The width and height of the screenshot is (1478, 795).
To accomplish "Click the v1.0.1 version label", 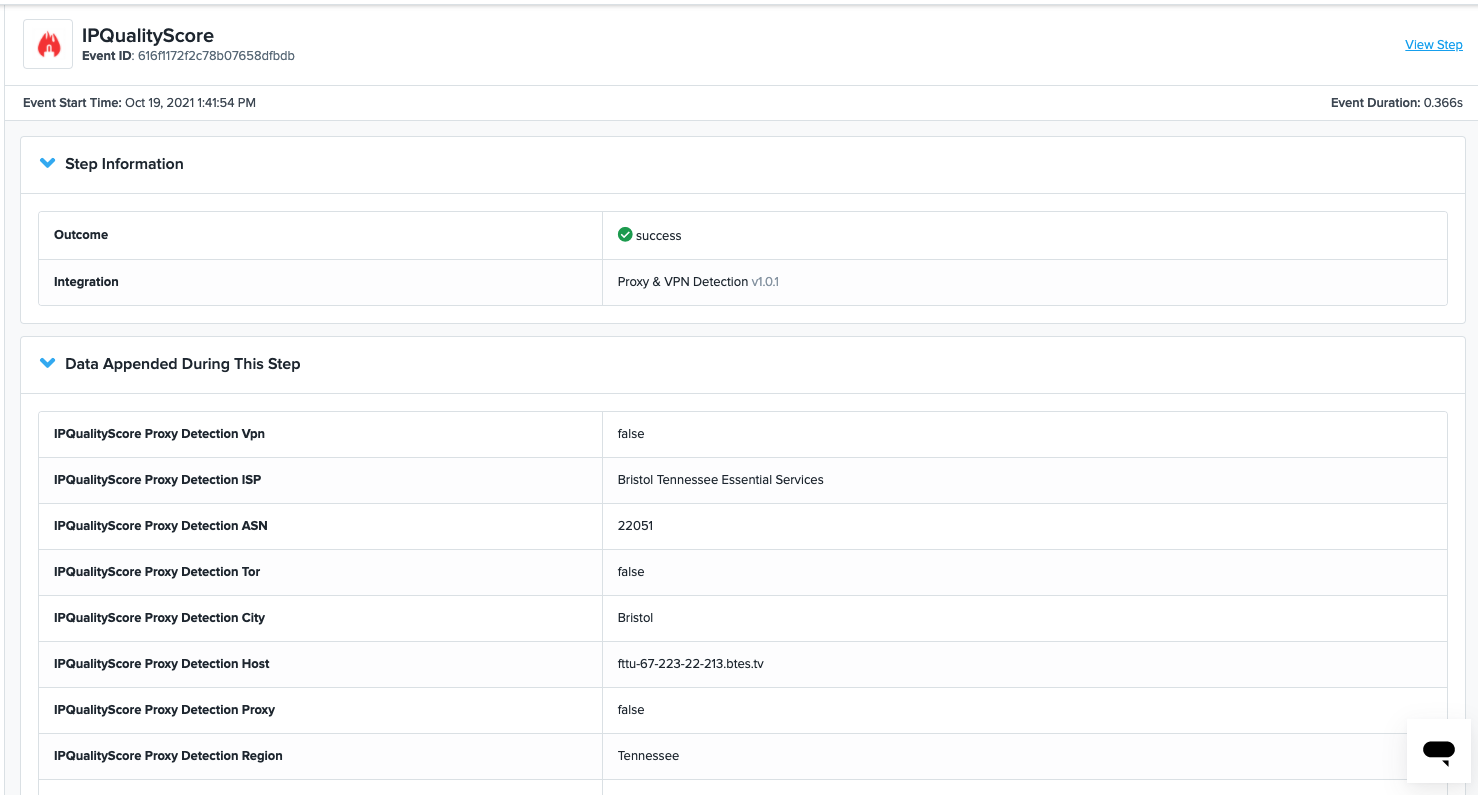I will point(765,282).
